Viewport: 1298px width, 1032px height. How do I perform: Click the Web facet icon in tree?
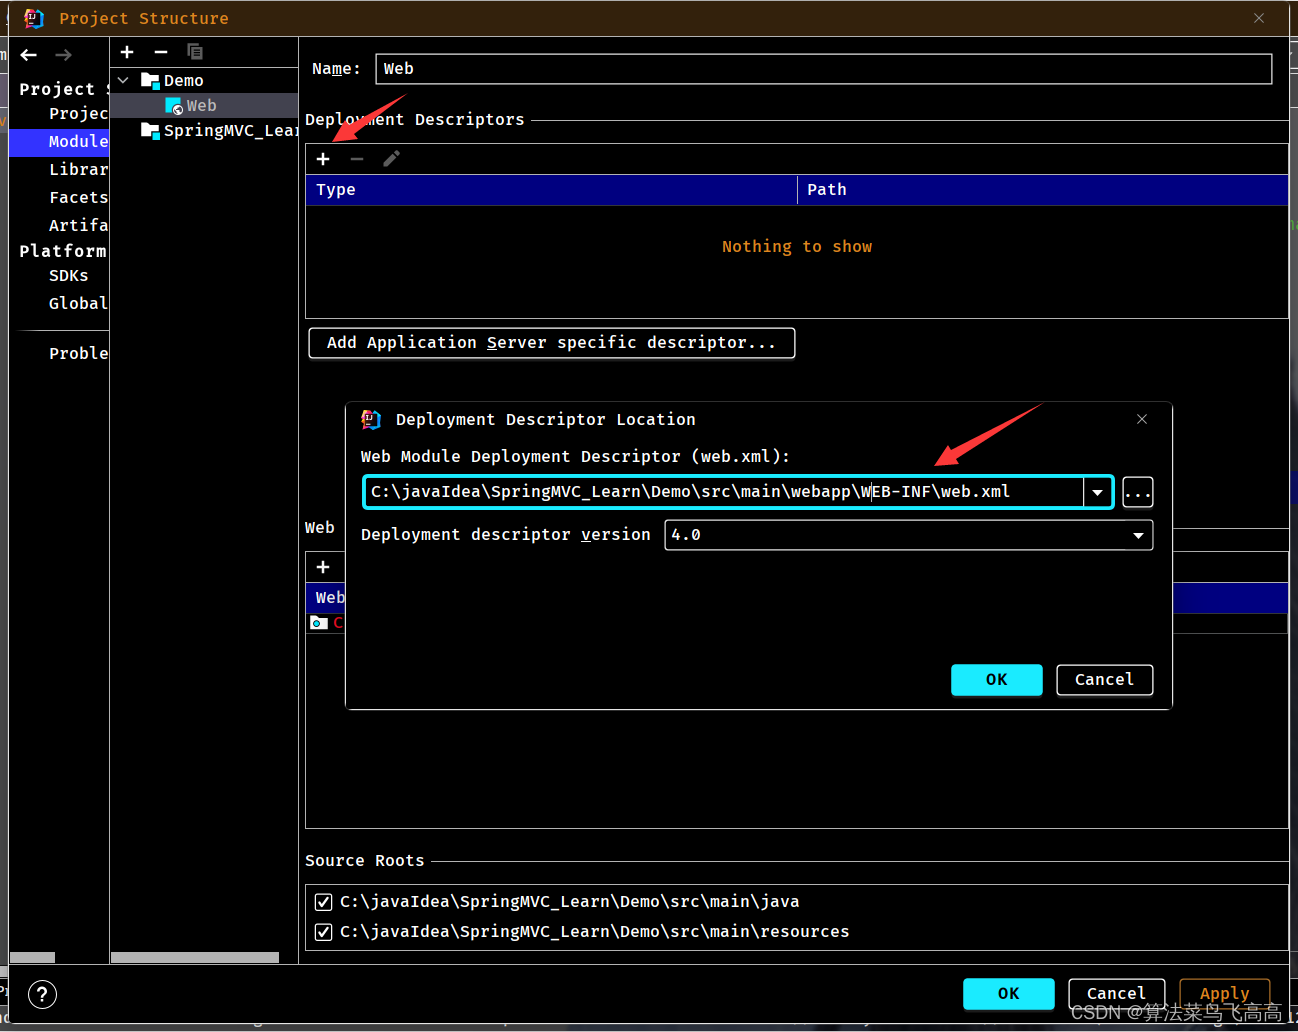click(174, 106)
